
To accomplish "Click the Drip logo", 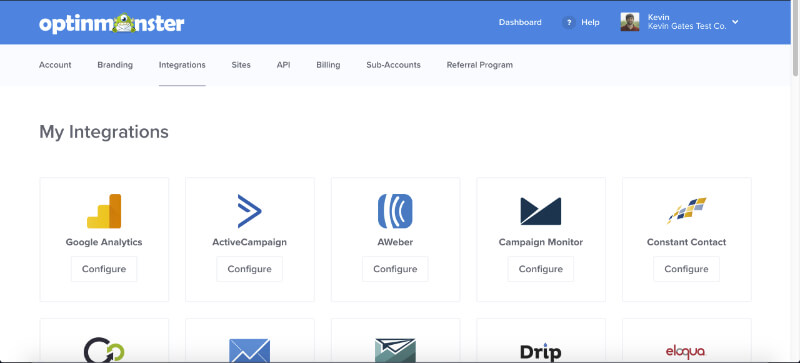I will coord(541,351).
